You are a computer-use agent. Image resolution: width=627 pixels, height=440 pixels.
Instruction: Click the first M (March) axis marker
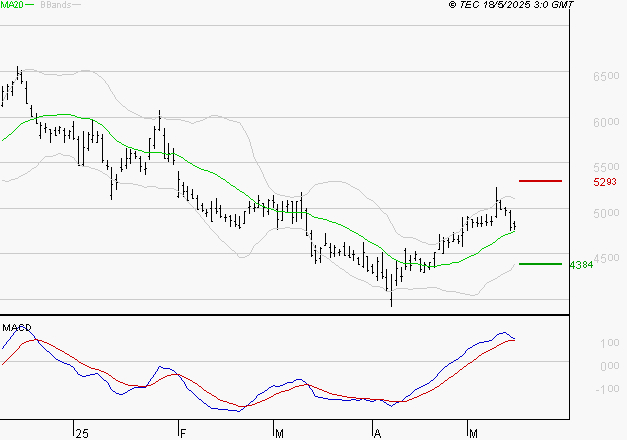[280, 434]
